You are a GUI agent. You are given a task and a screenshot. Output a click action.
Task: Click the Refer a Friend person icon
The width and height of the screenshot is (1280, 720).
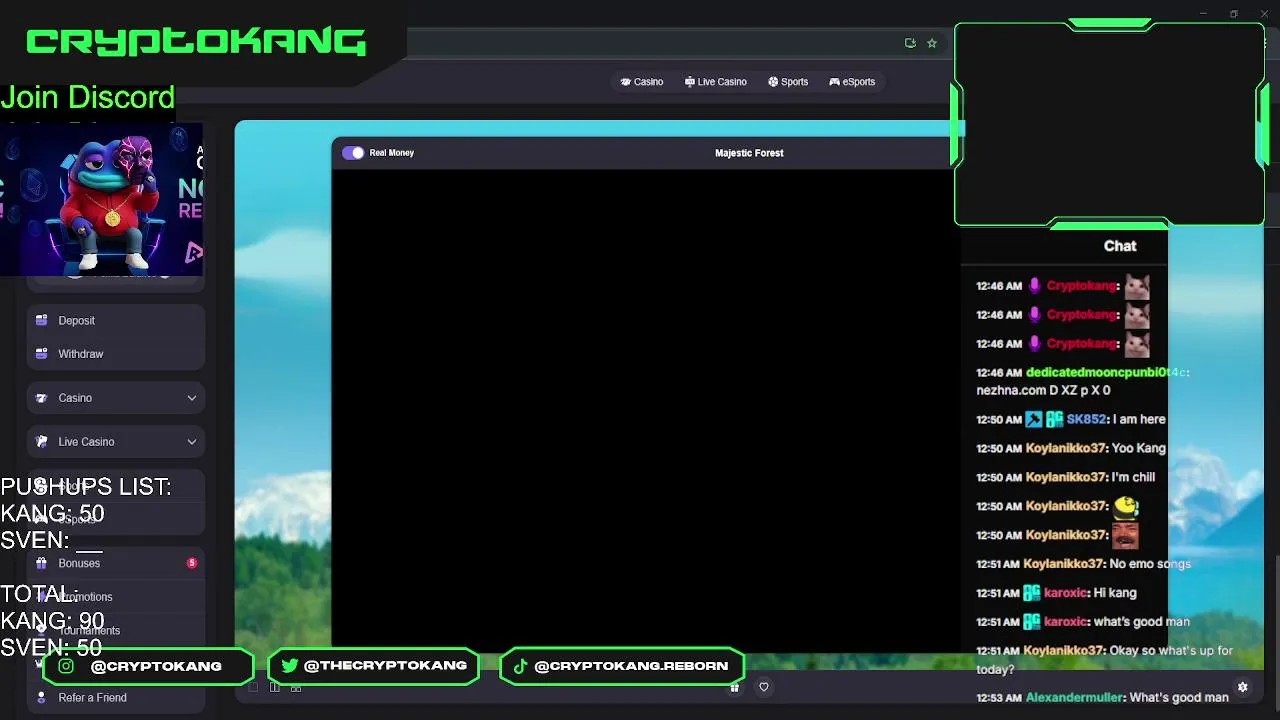41,698
